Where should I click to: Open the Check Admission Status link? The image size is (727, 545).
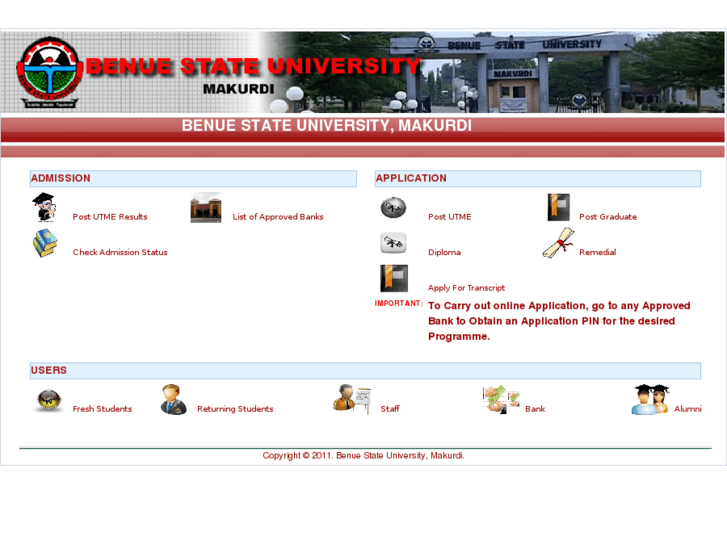click(x=120, y=252)
